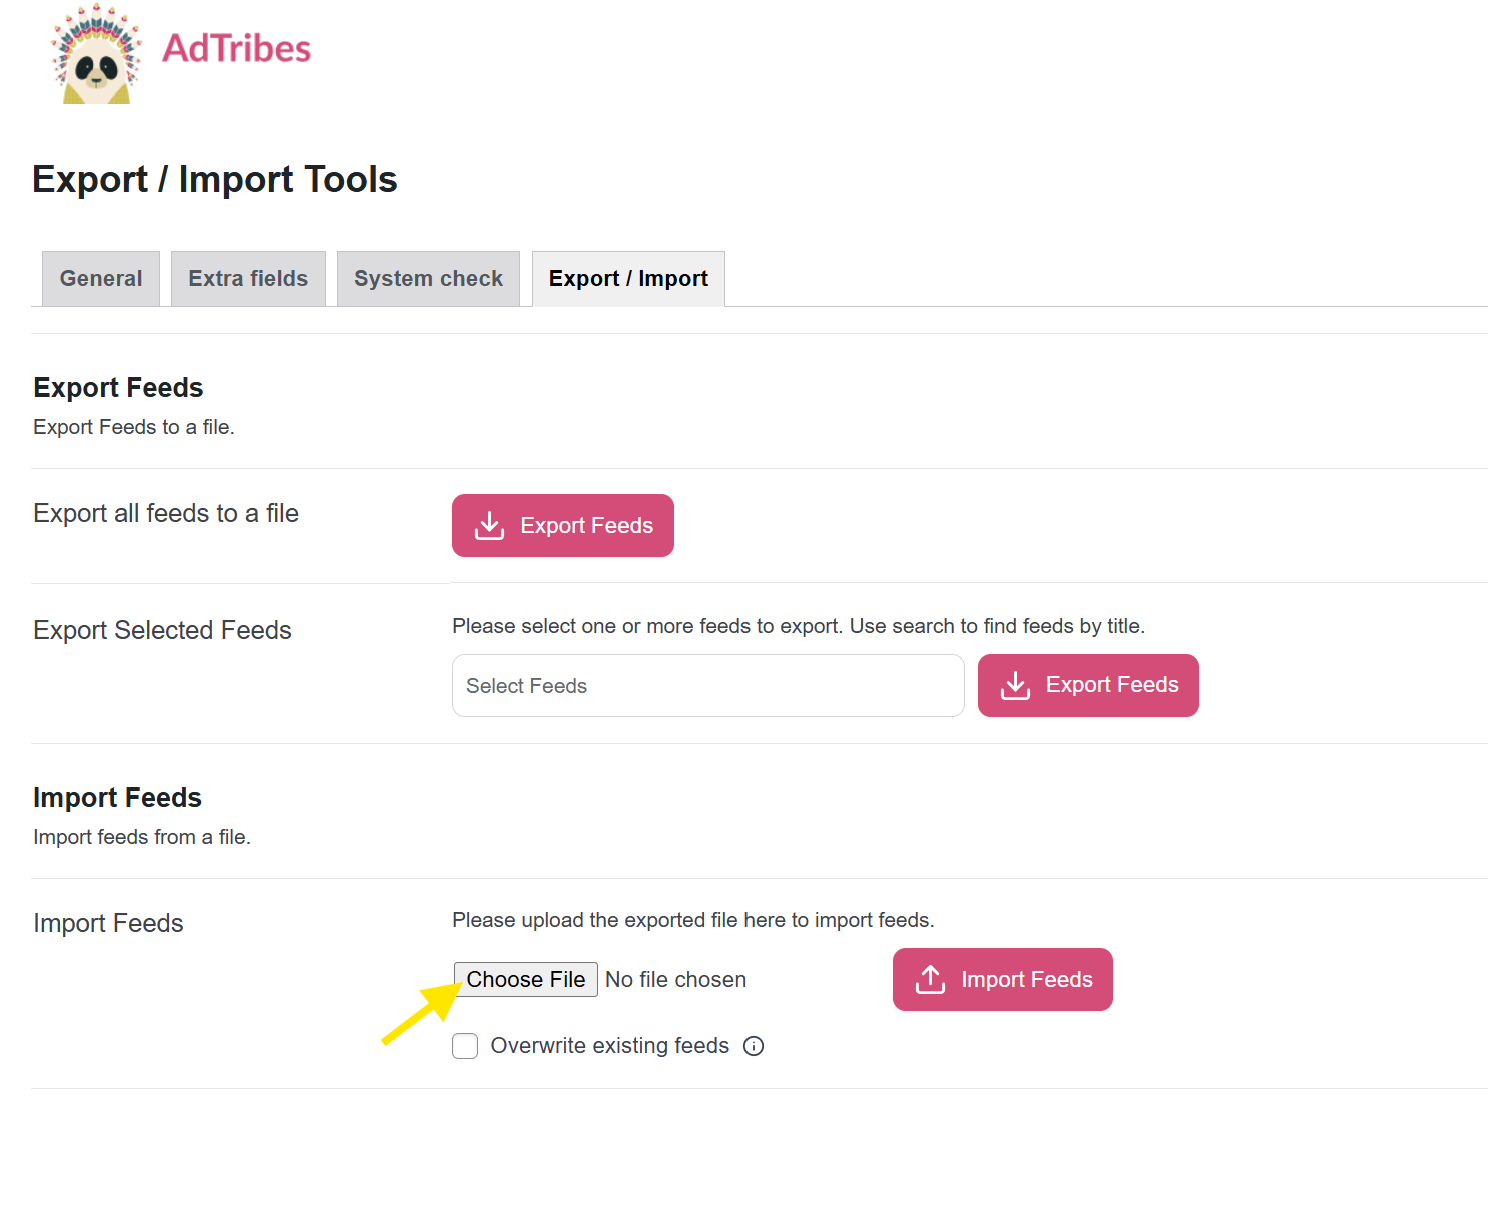Switch to the General tab
Image resolution: width=1488 pixels, height=1210 pixels.
[101, 279]
